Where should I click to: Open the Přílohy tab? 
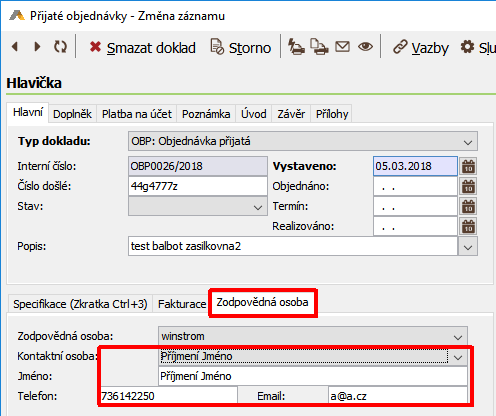pos(332,114)
